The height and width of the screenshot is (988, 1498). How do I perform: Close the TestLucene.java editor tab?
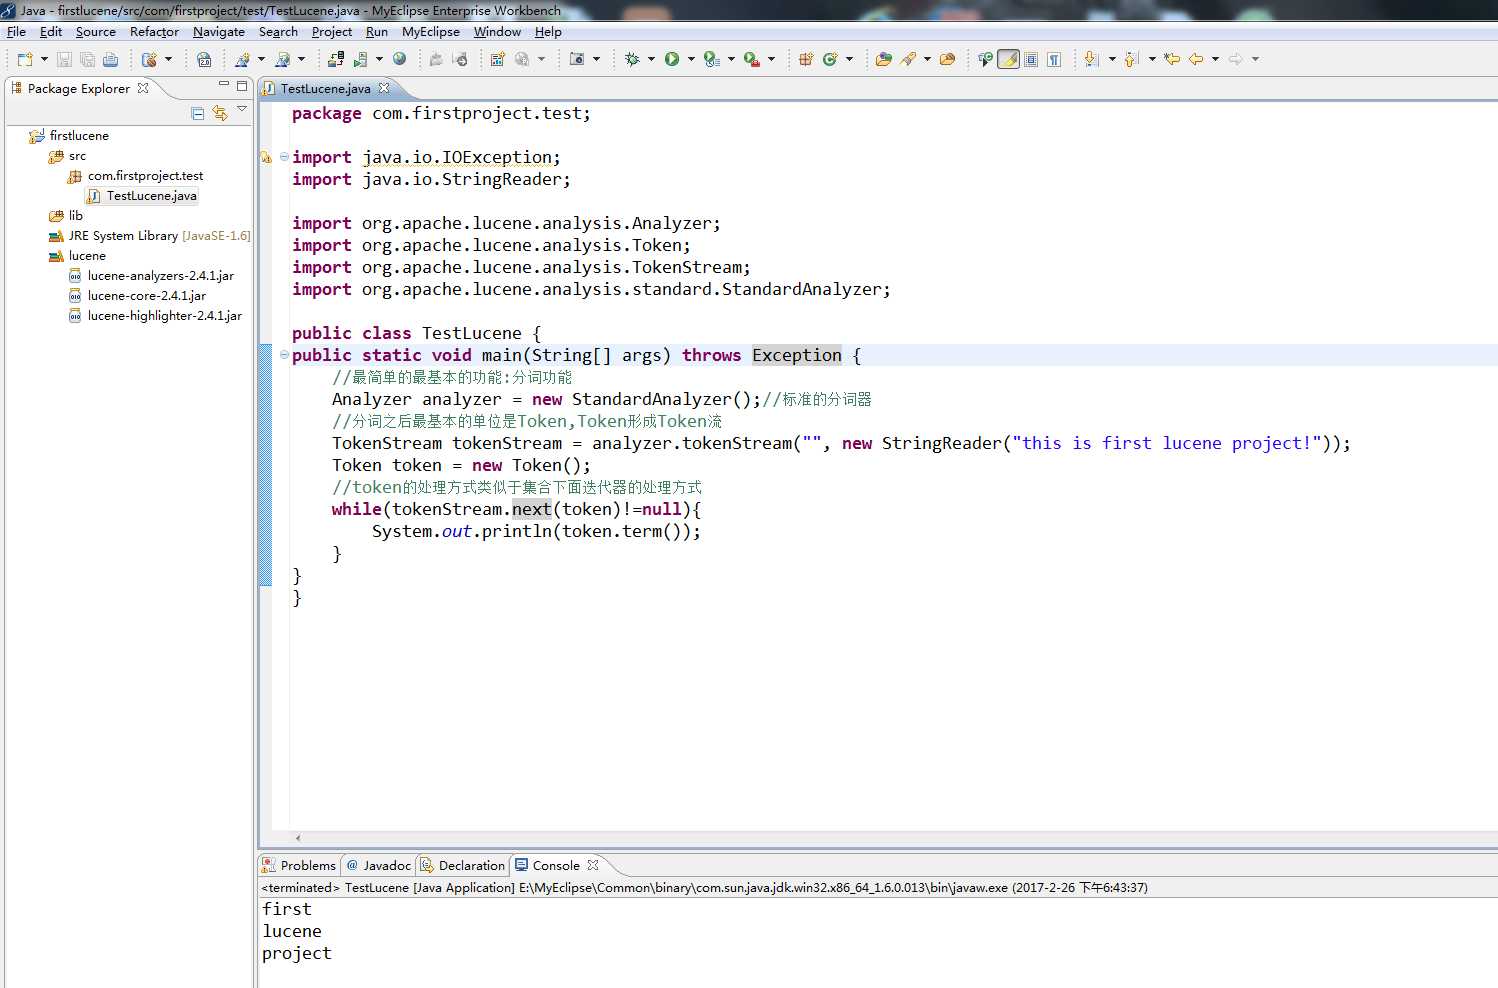(x=384, y=88)
